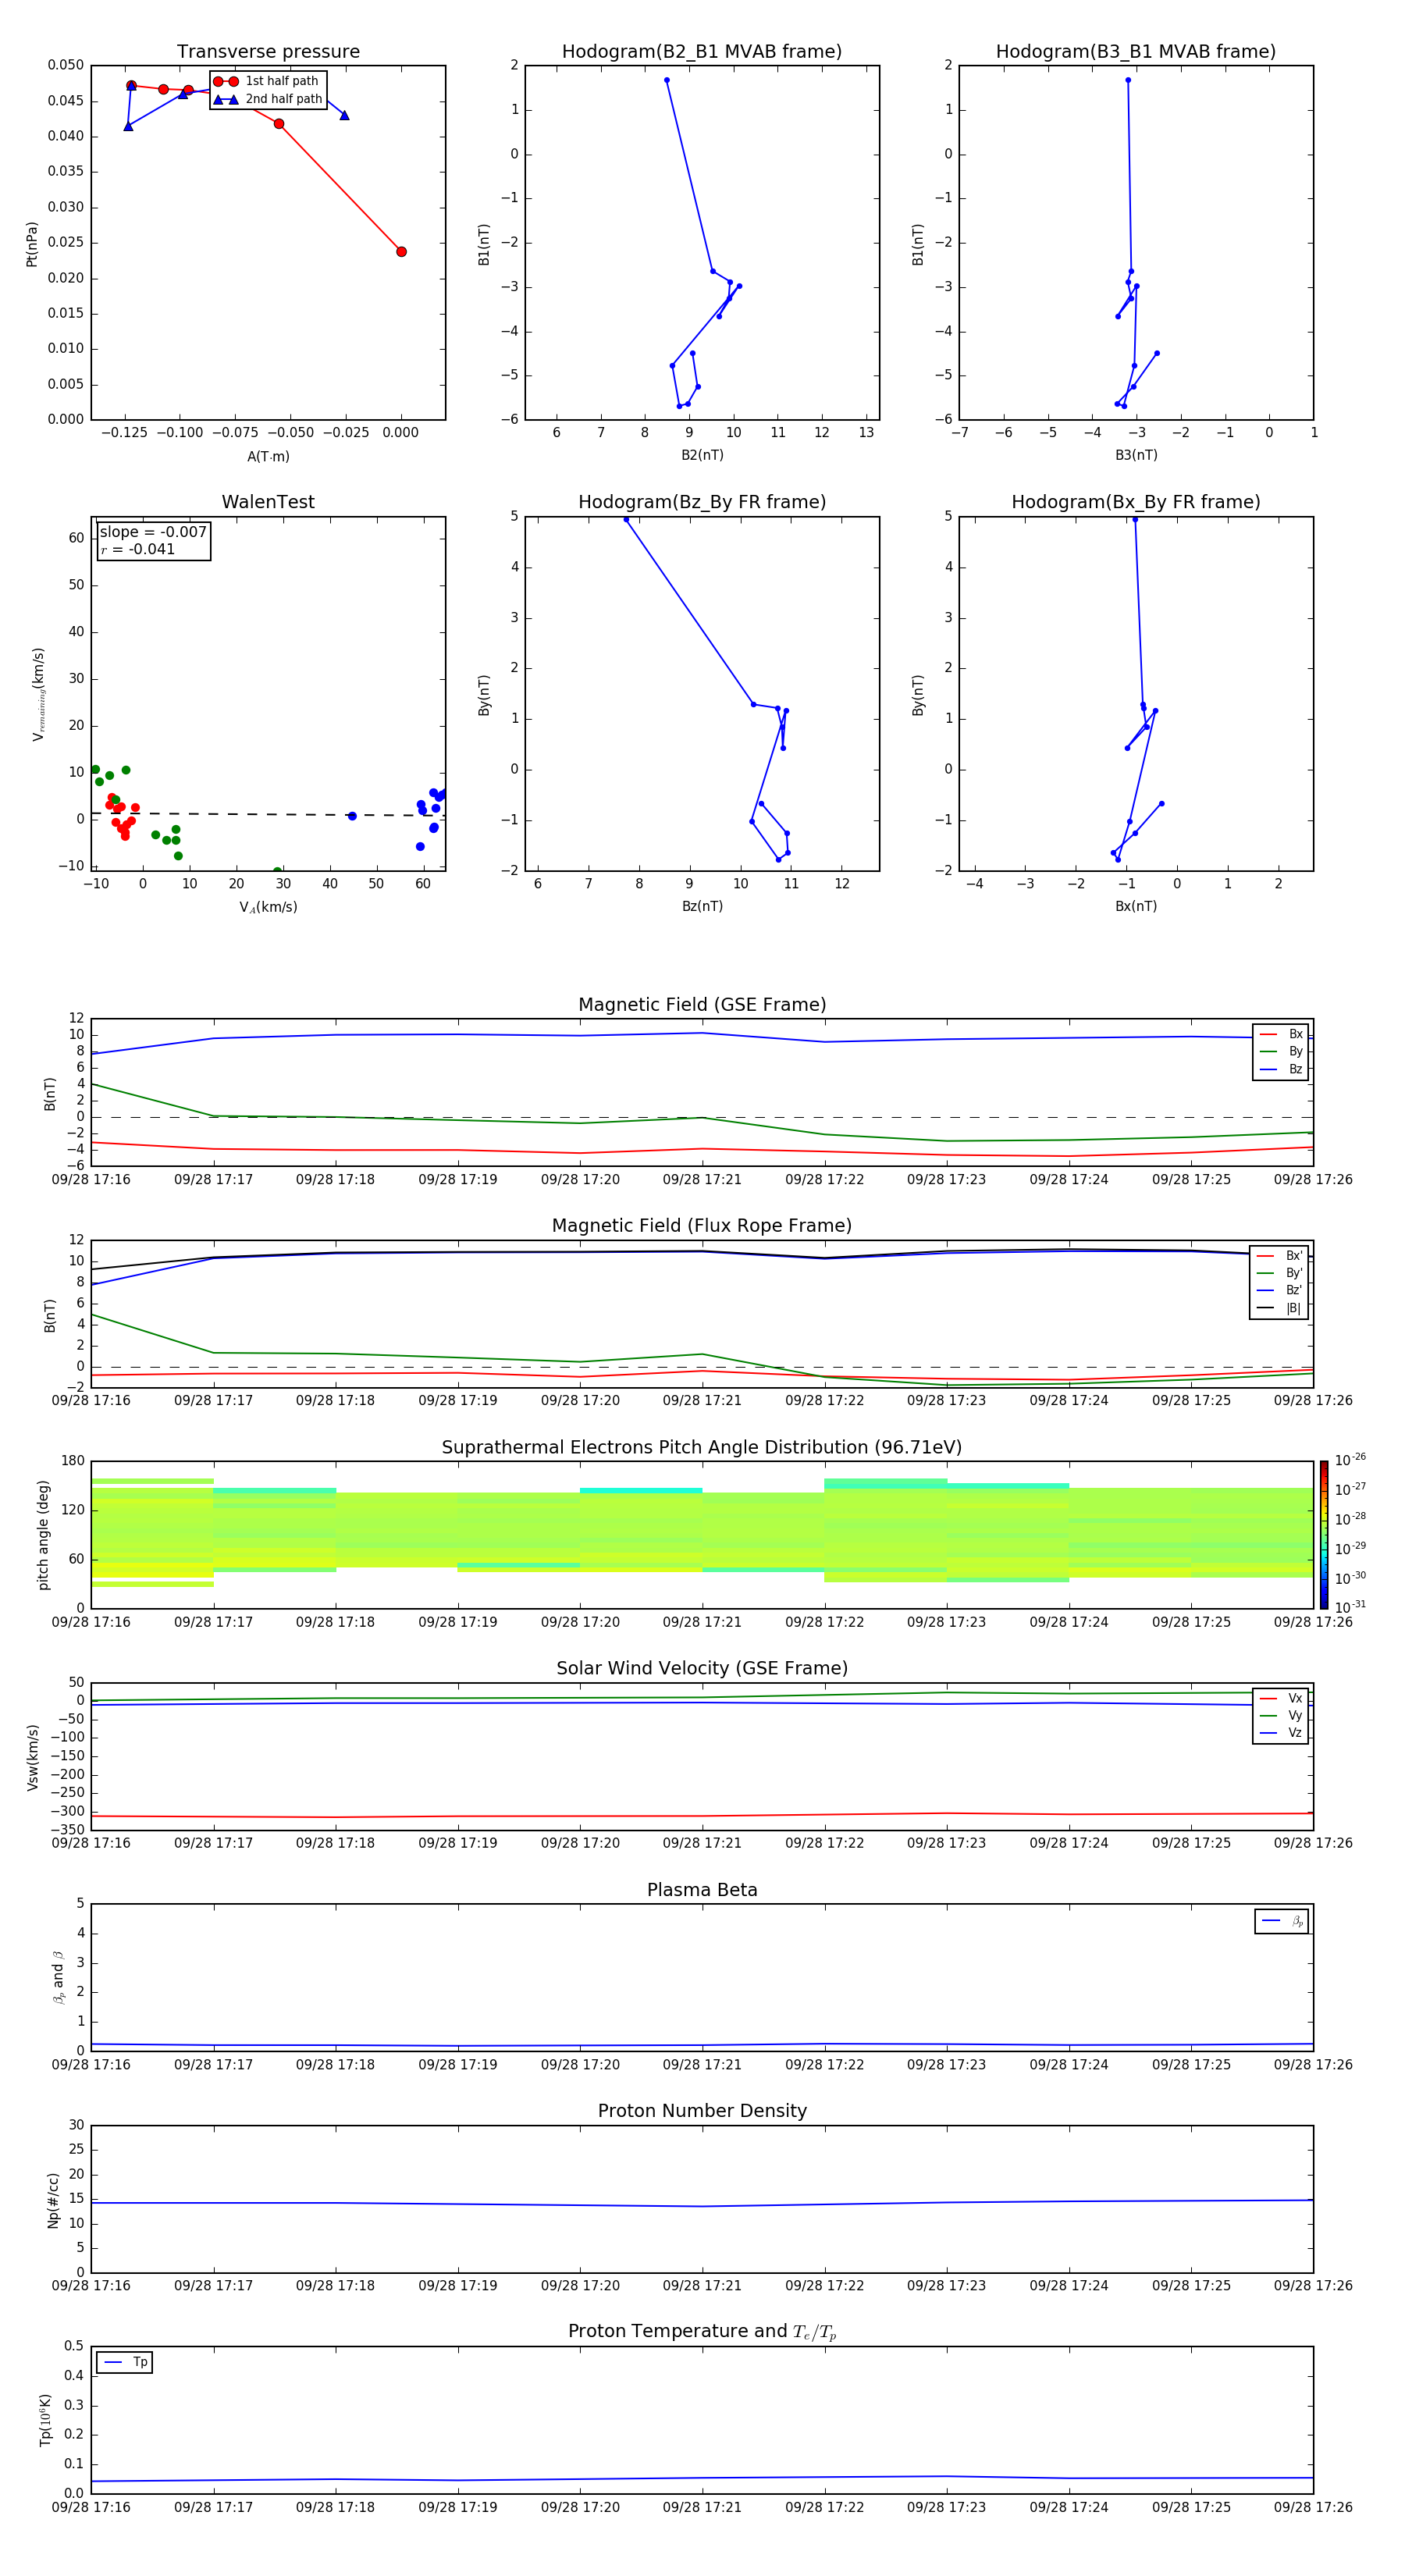Click the 'pitch angle (deg)' axis label
Screen dimensions: 1405x2576
point(43,1535)
